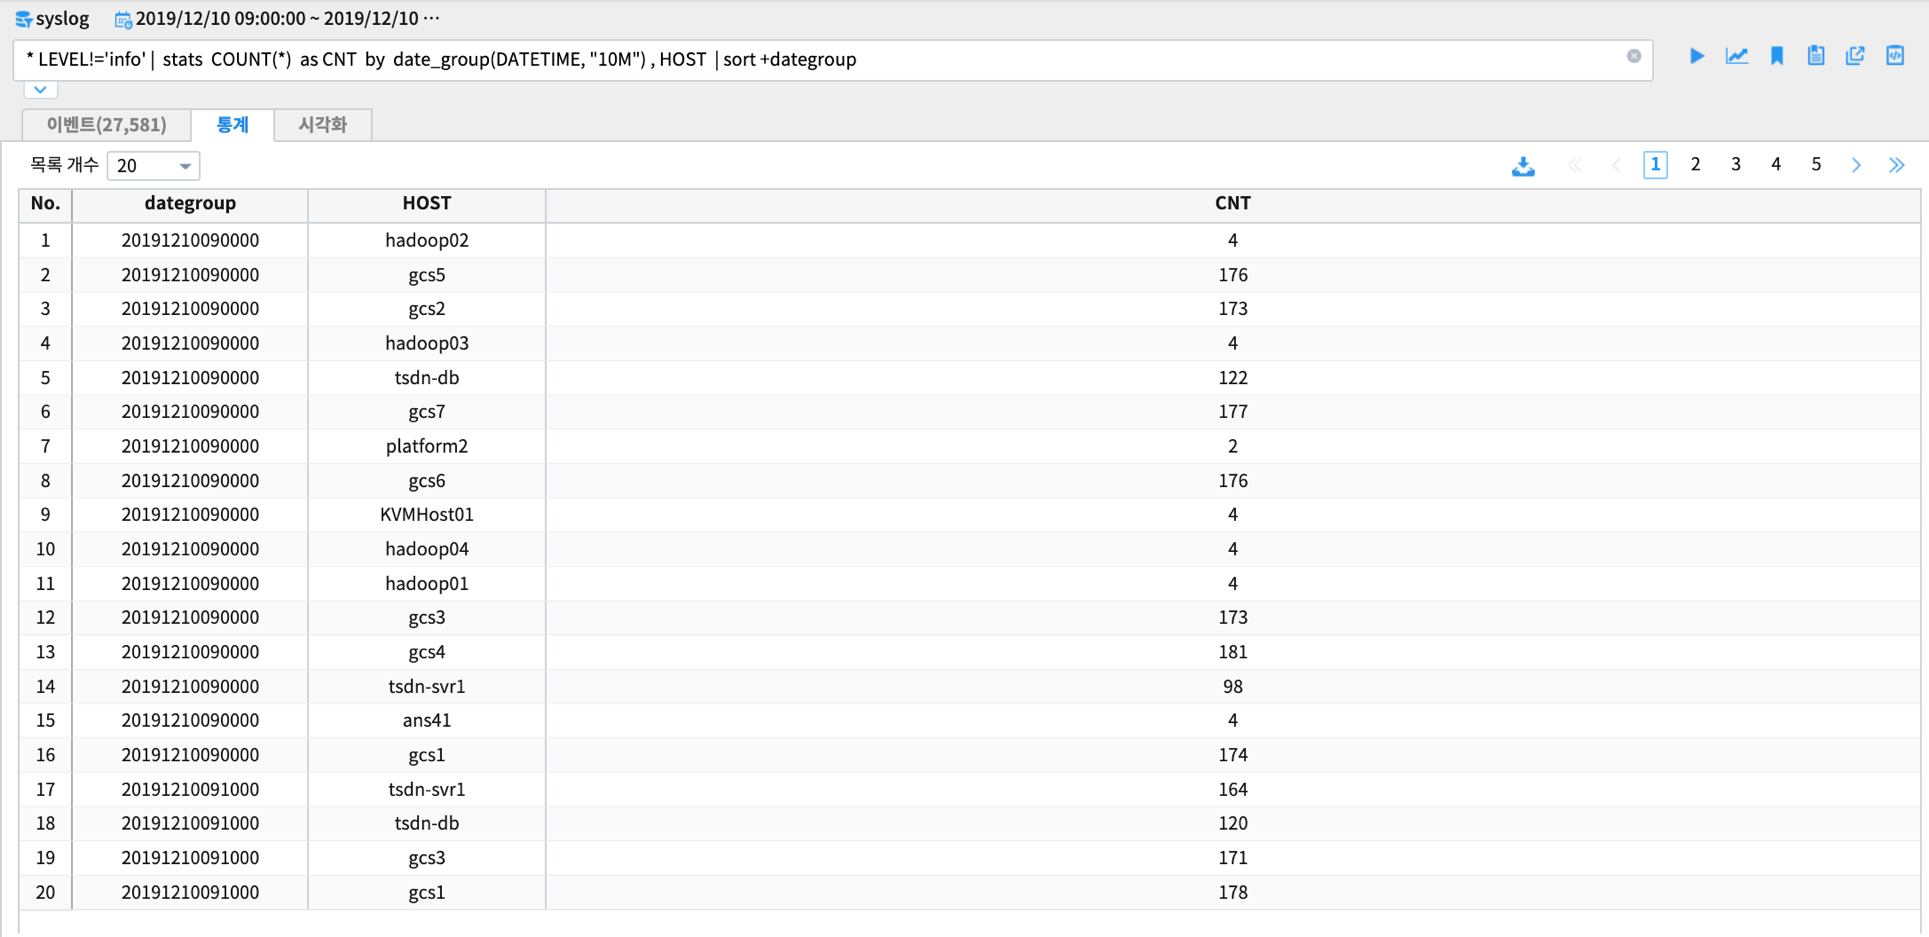Select gcs1 host in row 16
1929x937 pixels.
point(427,755)
